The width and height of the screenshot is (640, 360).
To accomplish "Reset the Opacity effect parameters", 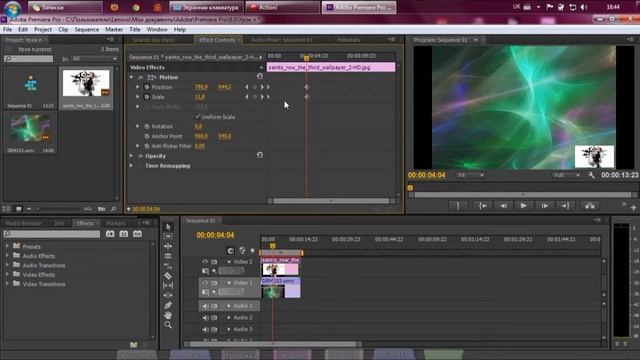I will pyautogui.click(x=260, y=155).
